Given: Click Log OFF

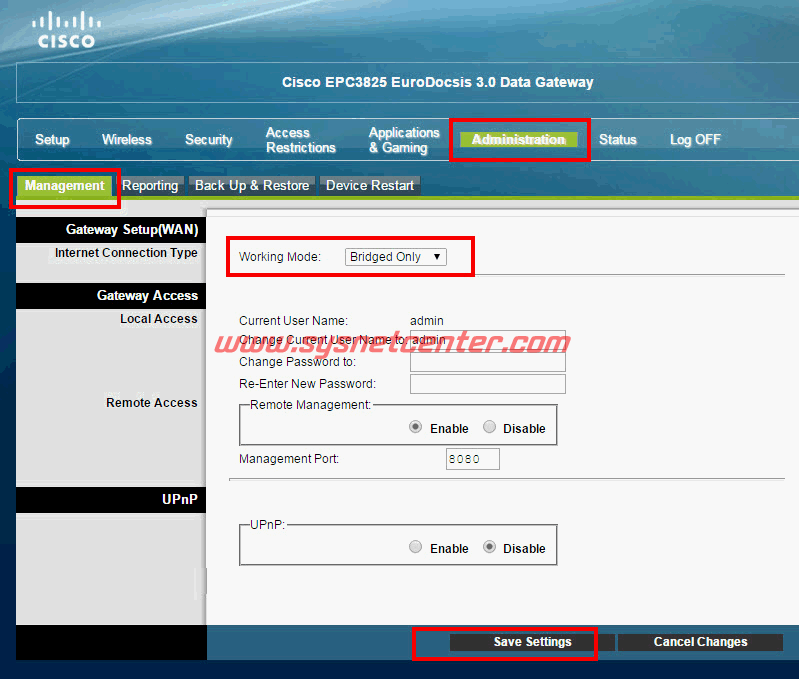Looking at the screenshot, I should point(695,140).
